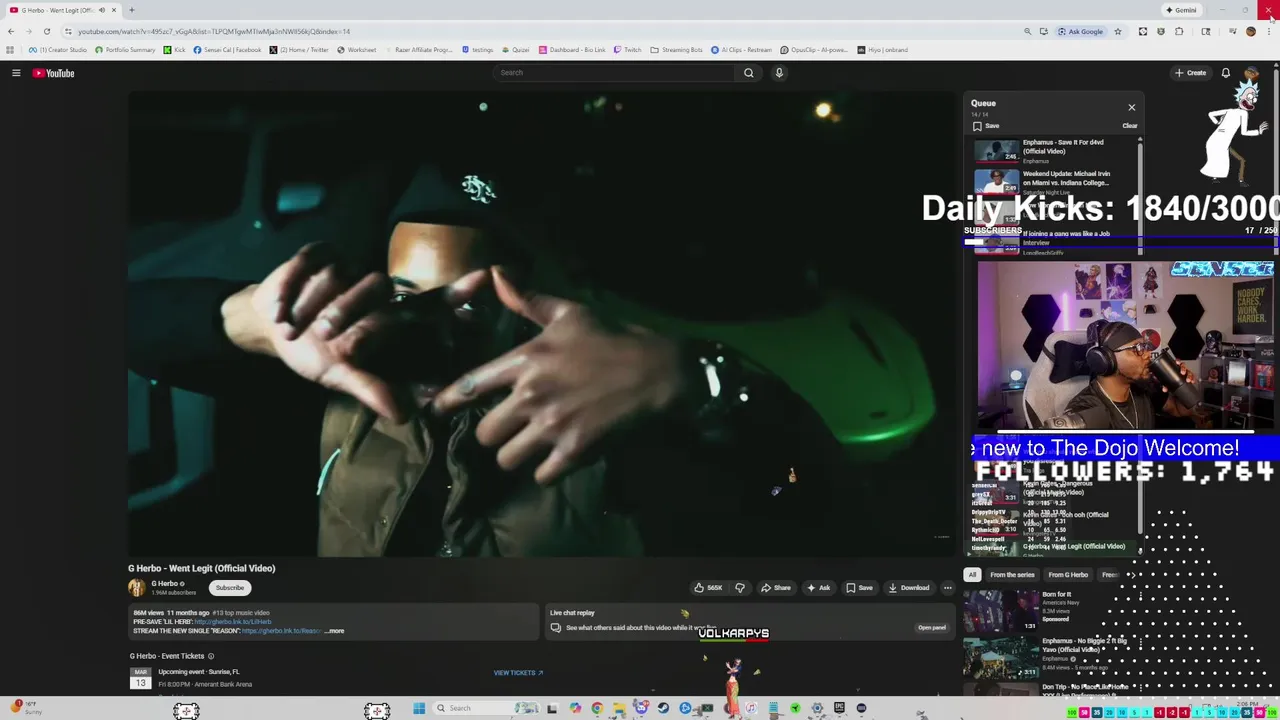Focus the YouTube search field

click(614, 73)
